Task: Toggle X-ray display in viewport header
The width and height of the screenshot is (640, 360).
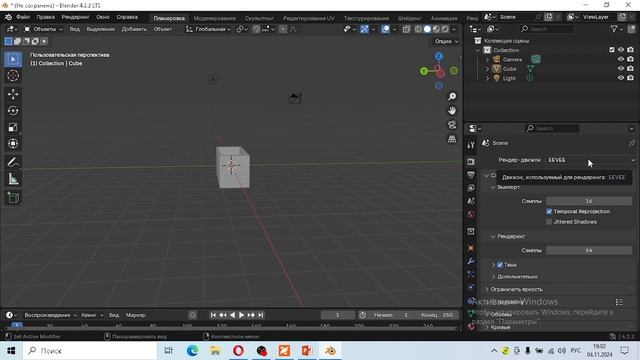Action: click(407, 29)
